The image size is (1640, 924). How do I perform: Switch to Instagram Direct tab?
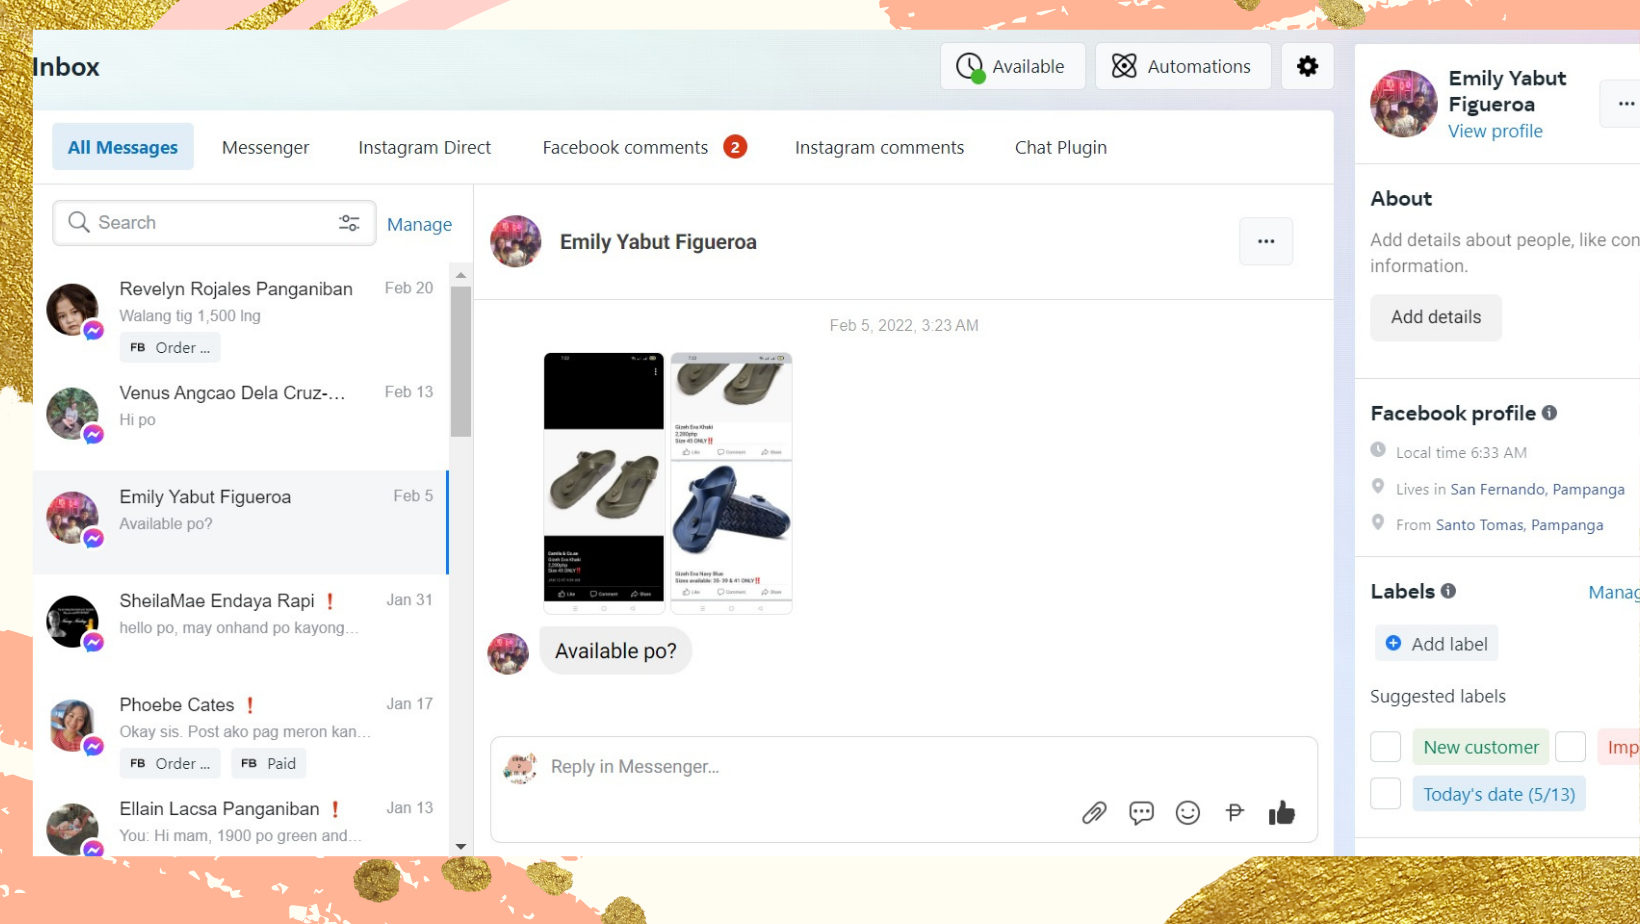[x=424, y=147]
